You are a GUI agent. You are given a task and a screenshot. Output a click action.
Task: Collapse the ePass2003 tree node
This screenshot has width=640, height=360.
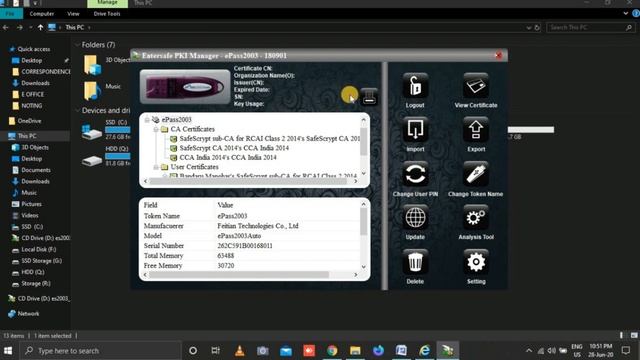click(x=147, y=120)
